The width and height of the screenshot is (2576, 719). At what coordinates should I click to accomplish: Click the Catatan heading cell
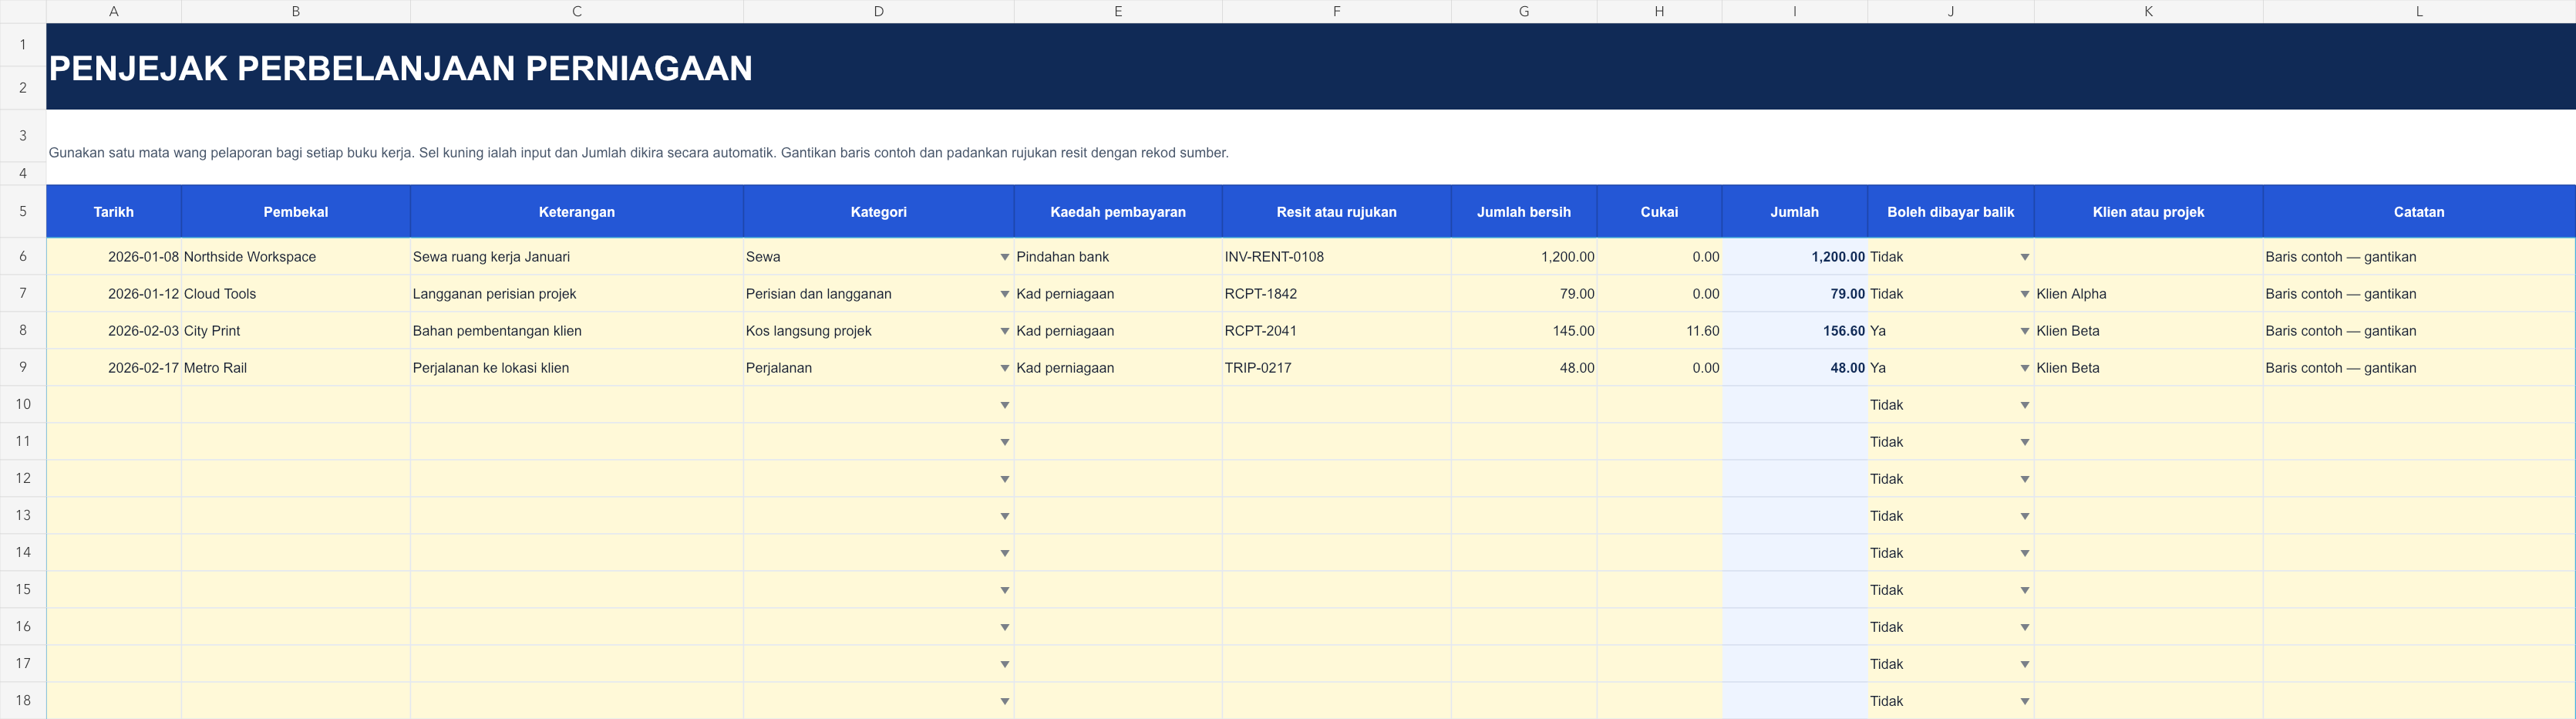point(2419,211)
